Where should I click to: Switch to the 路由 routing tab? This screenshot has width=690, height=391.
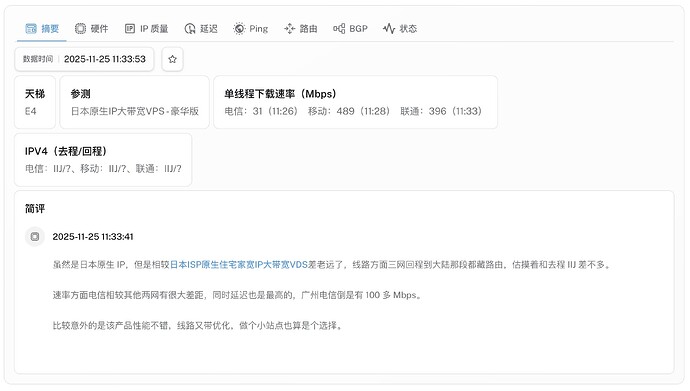[x=301, y=29]
